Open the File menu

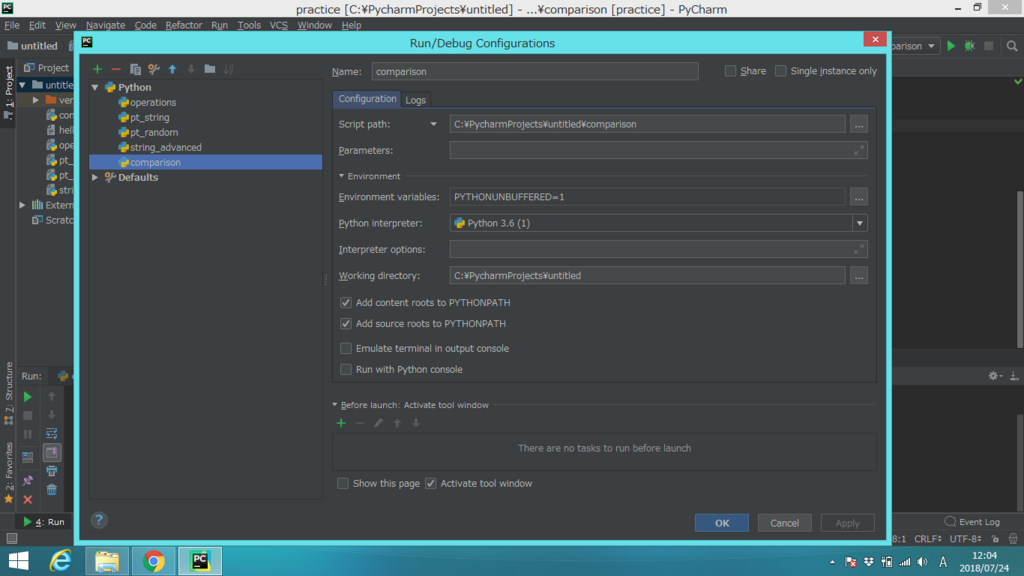tap(12, 25)
